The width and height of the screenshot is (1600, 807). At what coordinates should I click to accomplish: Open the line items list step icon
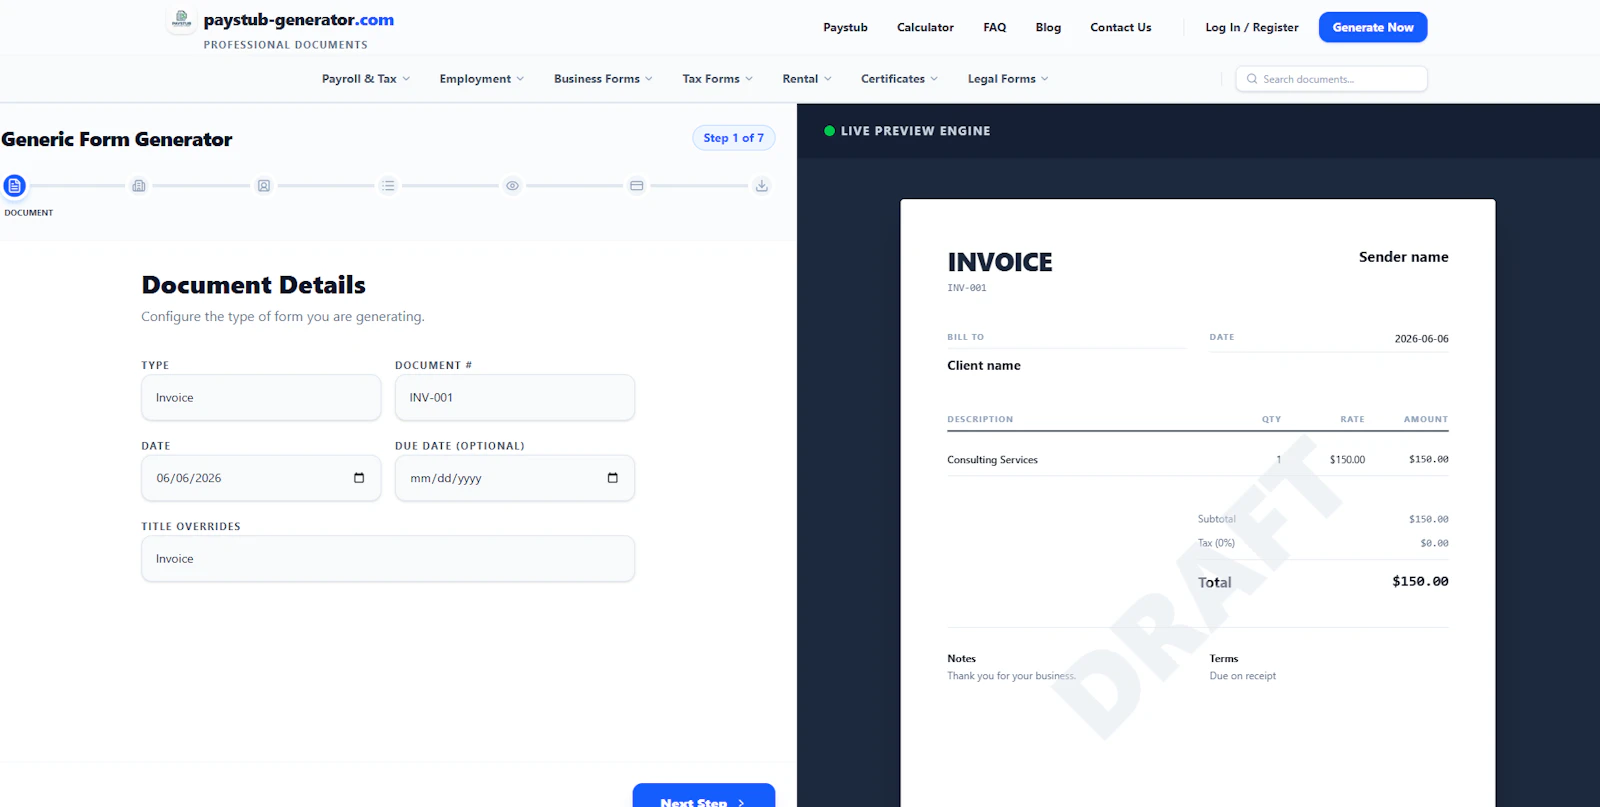[388, 186]
